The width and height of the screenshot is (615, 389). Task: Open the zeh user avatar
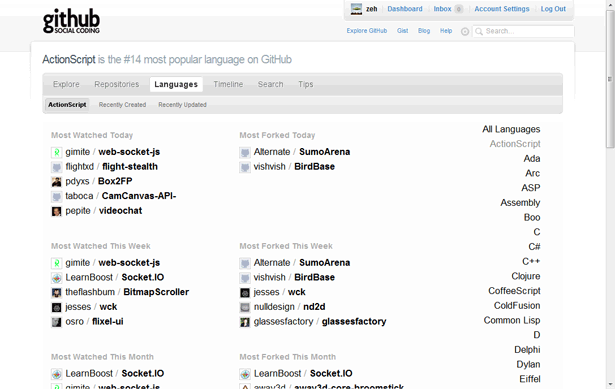click(x=356, y=9)
